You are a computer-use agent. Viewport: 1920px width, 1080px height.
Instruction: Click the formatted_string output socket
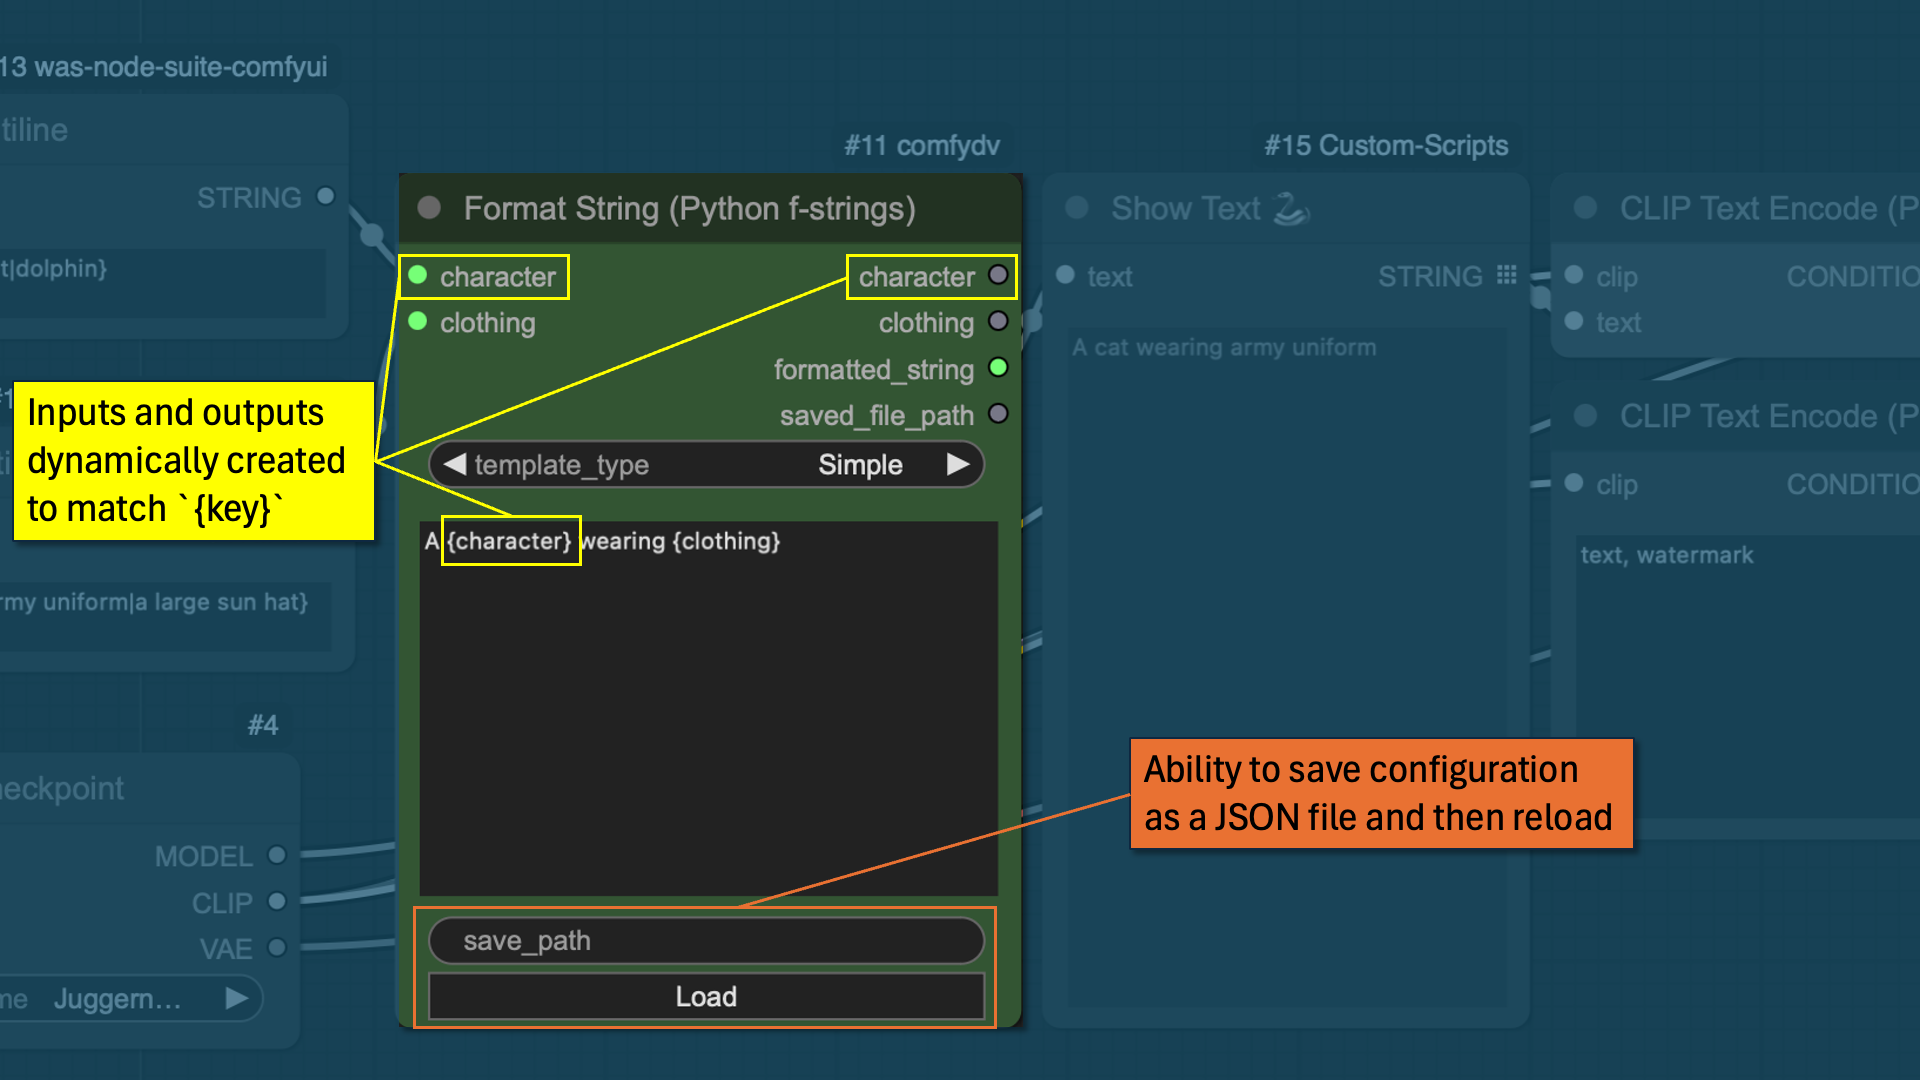[998, 368]
